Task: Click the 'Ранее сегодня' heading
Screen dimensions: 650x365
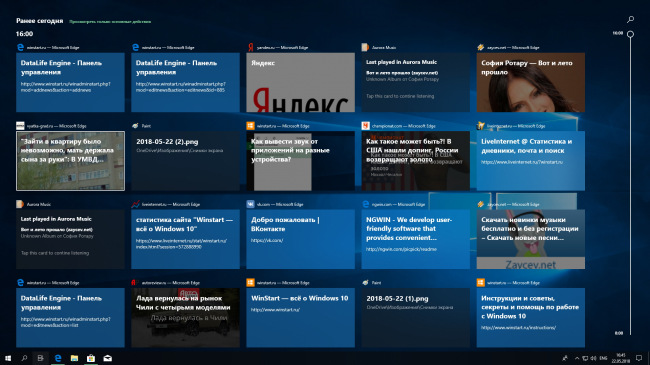Action: pyautogui.click(x=40, y=21)
